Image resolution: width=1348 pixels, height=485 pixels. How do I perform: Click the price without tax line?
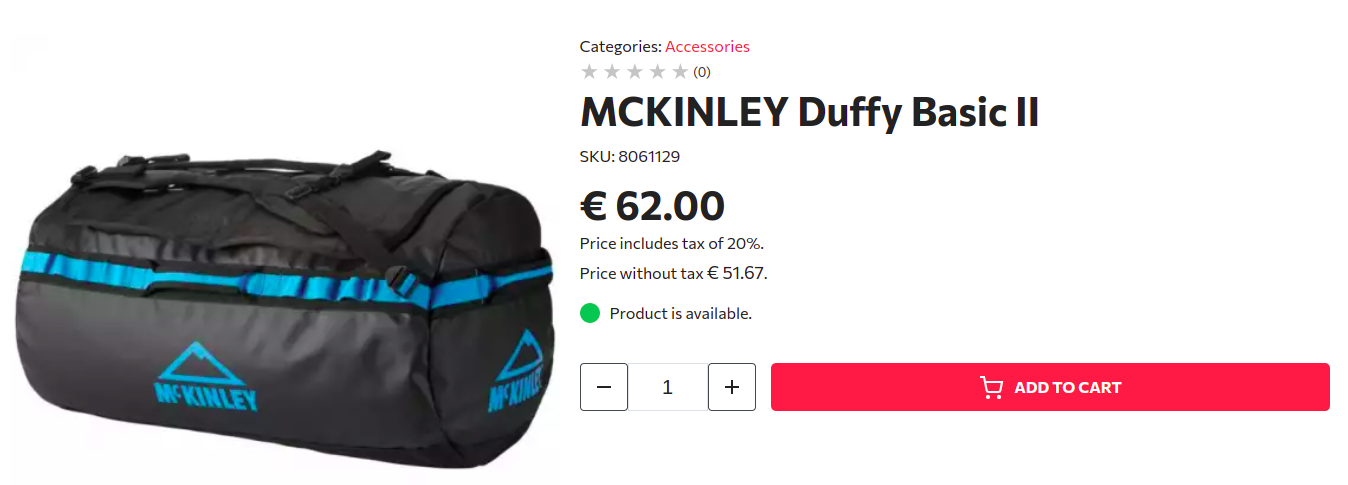[674, 273]
